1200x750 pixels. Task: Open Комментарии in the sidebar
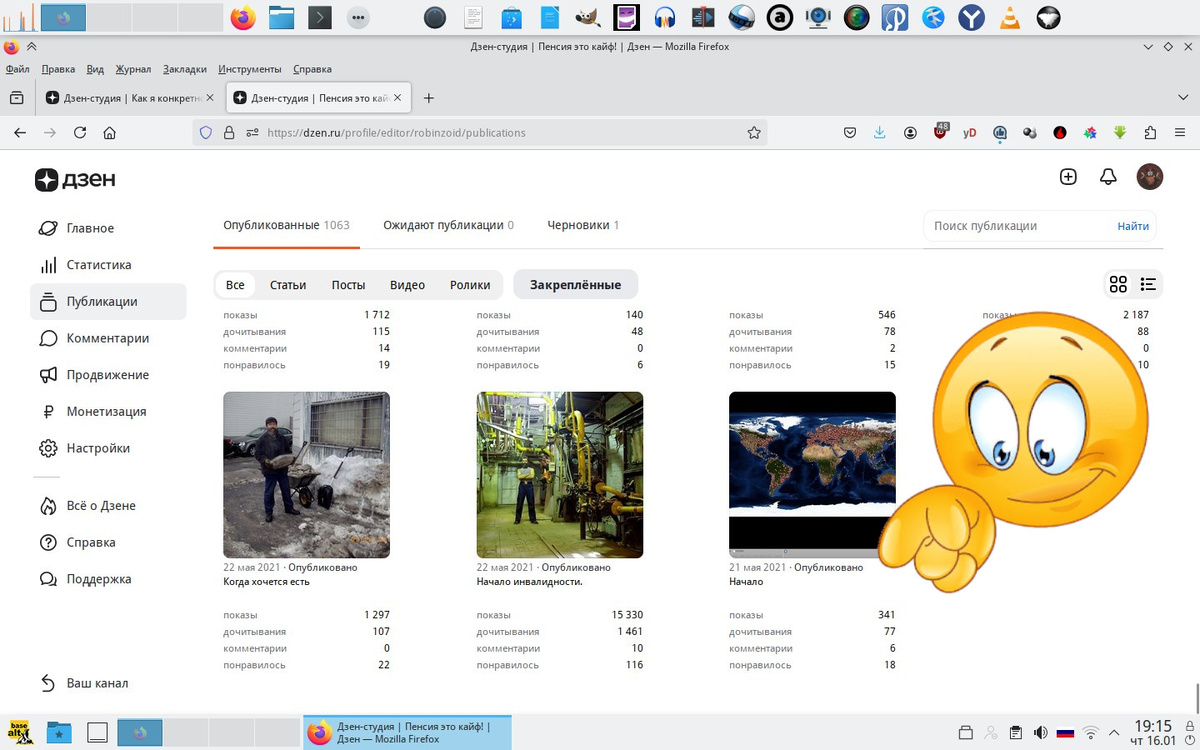pos(107,338)
